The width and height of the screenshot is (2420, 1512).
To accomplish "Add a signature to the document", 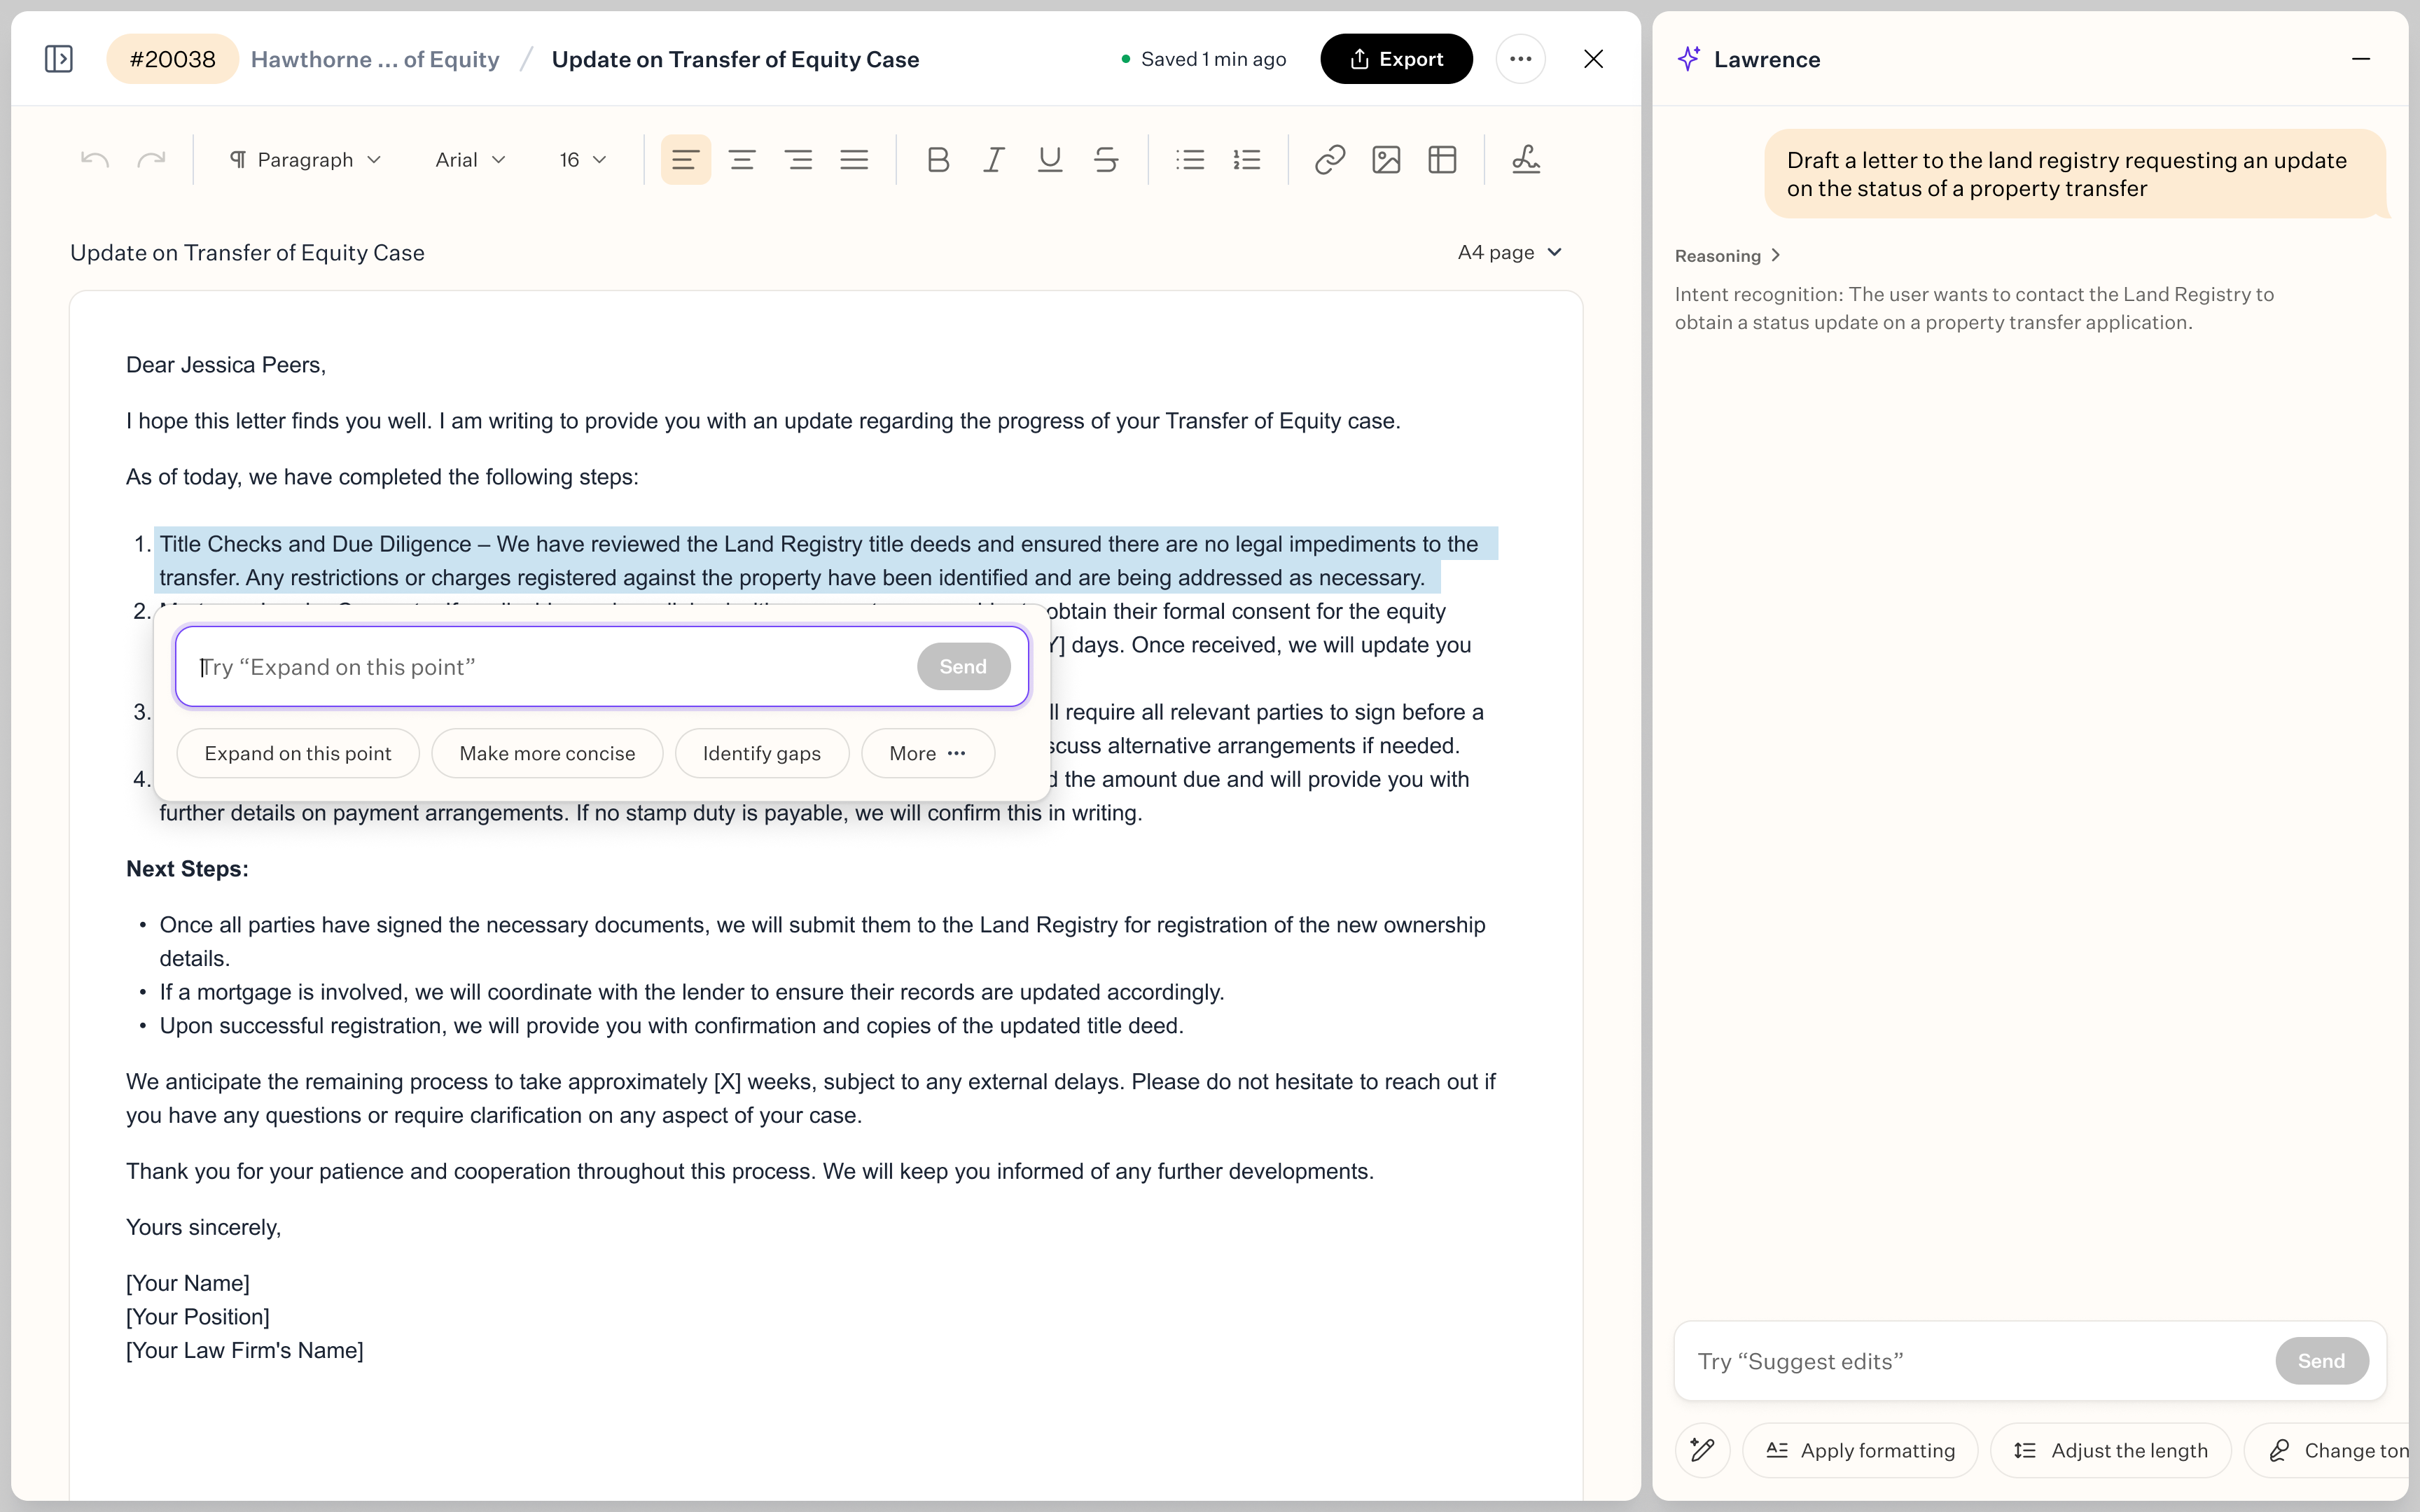I will pyautogui.click(x=1526, y=159).
